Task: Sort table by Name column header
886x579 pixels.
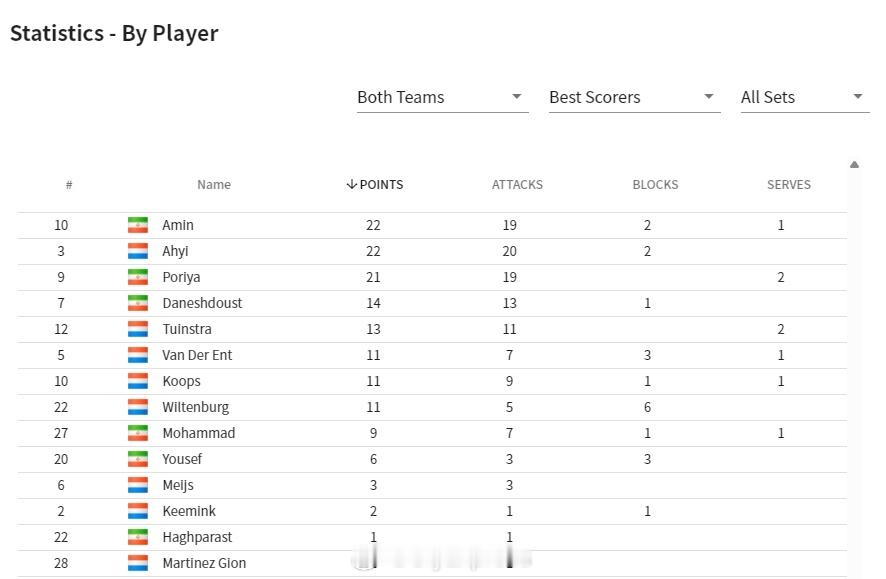Action: pos(214,185)
